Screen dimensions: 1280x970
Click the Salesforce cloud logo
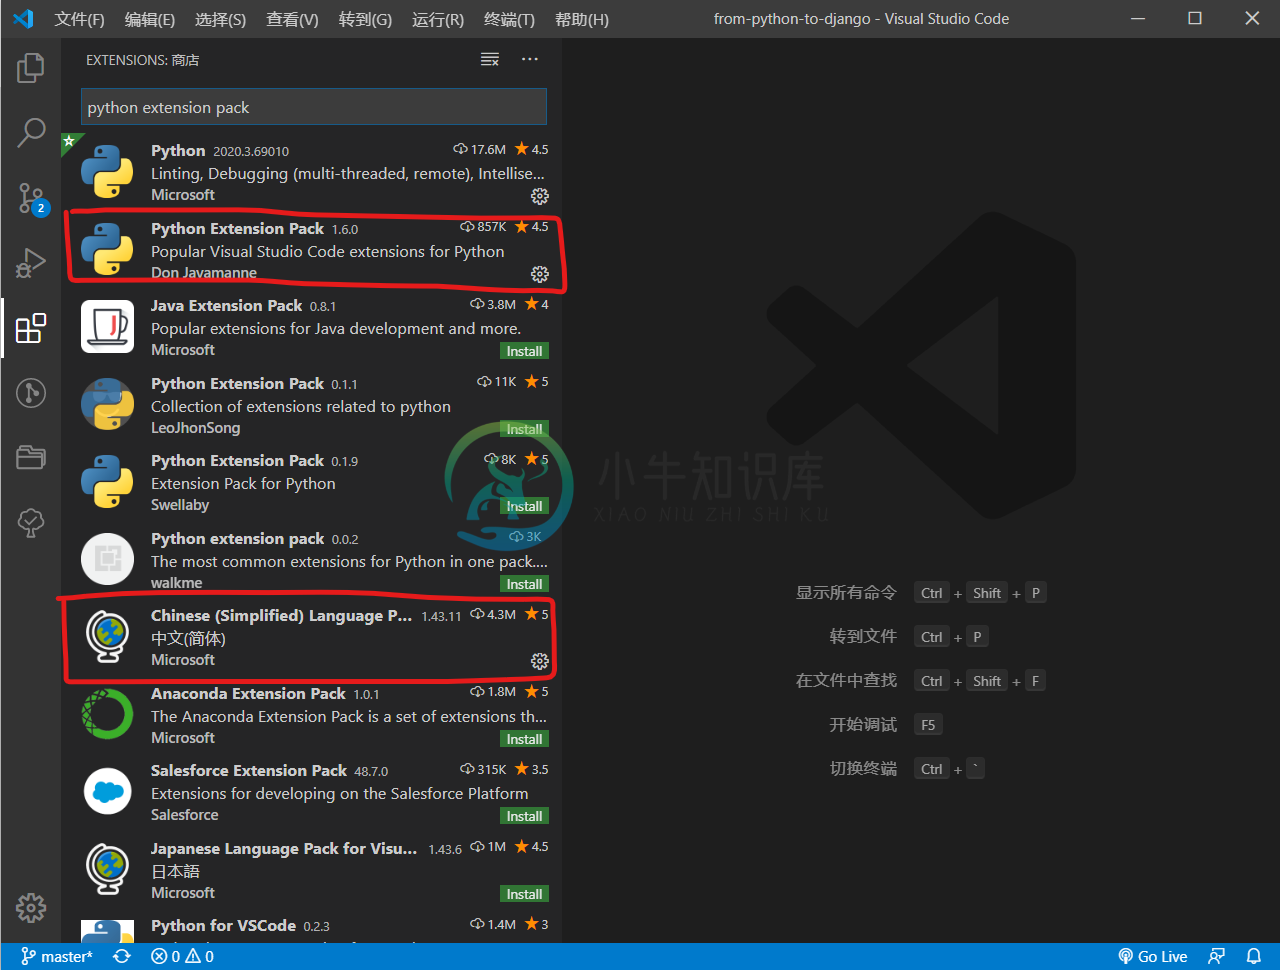[x=107, y=792]
